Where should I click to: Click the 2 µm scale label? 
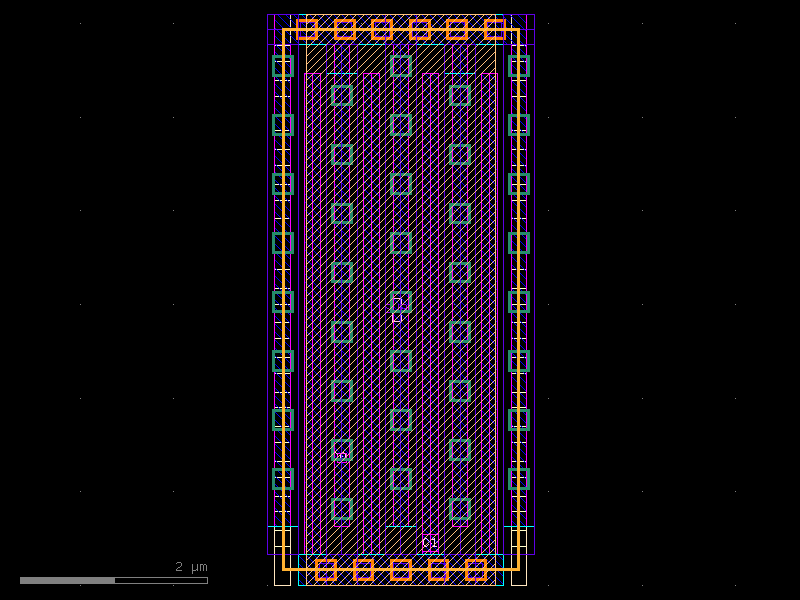pyautogui.click(x=191, y=567)
